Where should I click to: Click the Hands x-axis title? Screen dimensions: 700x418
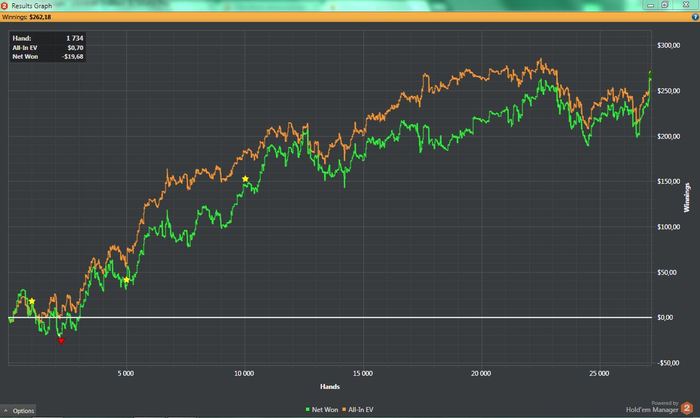coord(330,387)
